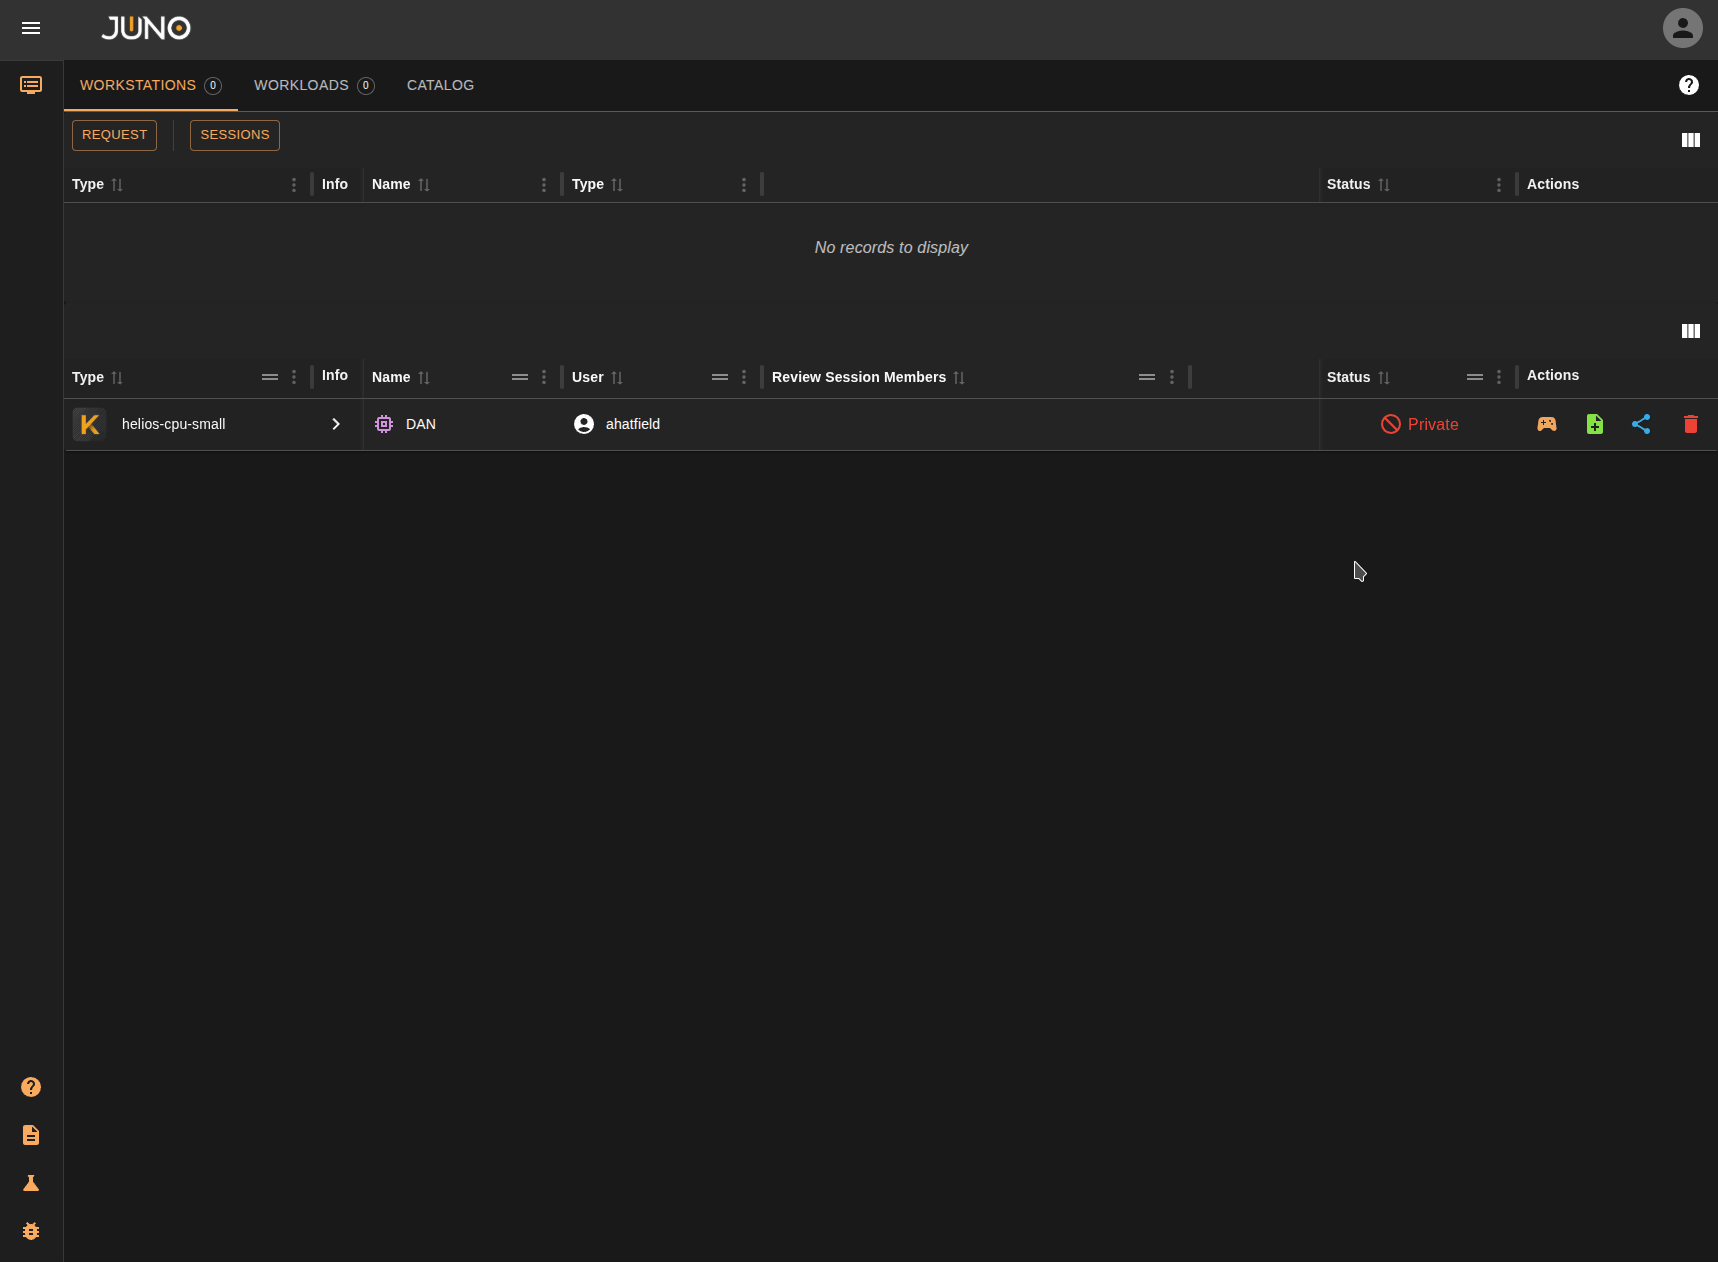This screenshot has width=1718, height=1262.
Task: Toggle sorting on the User column
Action: pos(617,378)
